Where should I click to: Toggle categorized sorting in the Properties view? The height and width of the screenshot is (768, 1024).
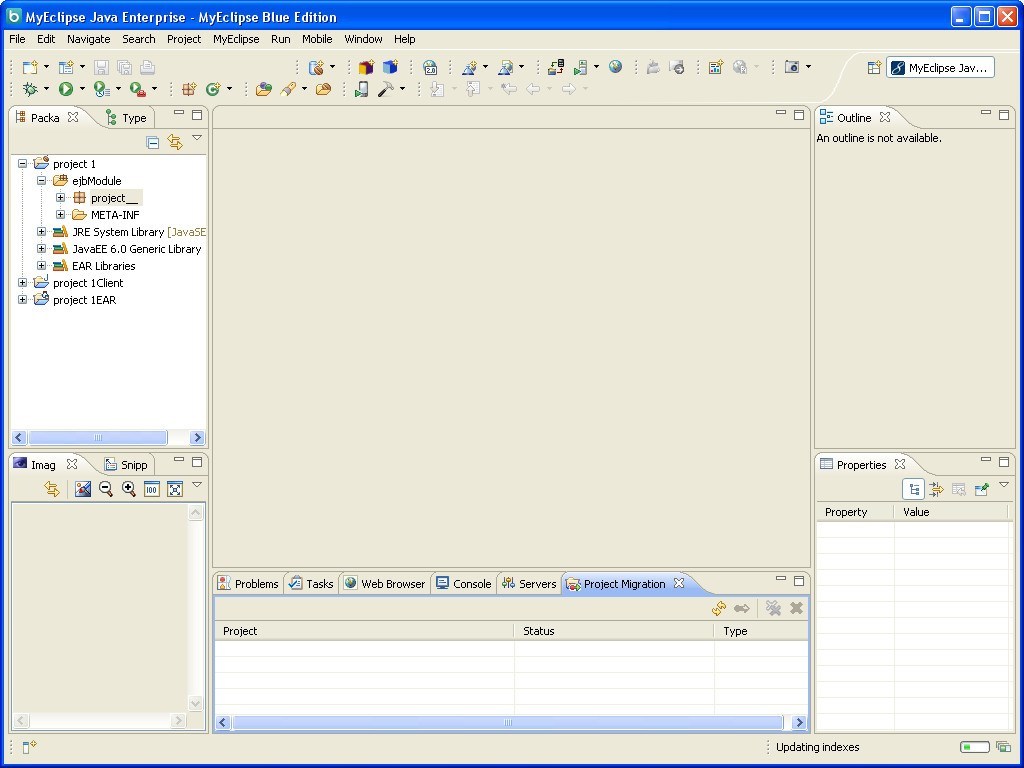coord(914,489)
